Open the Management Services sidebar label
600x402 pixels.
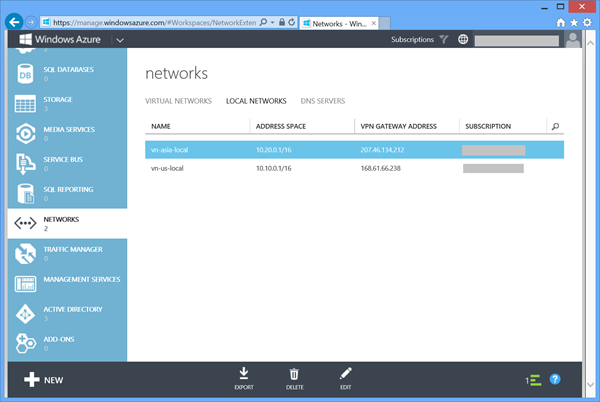point(82,280)
